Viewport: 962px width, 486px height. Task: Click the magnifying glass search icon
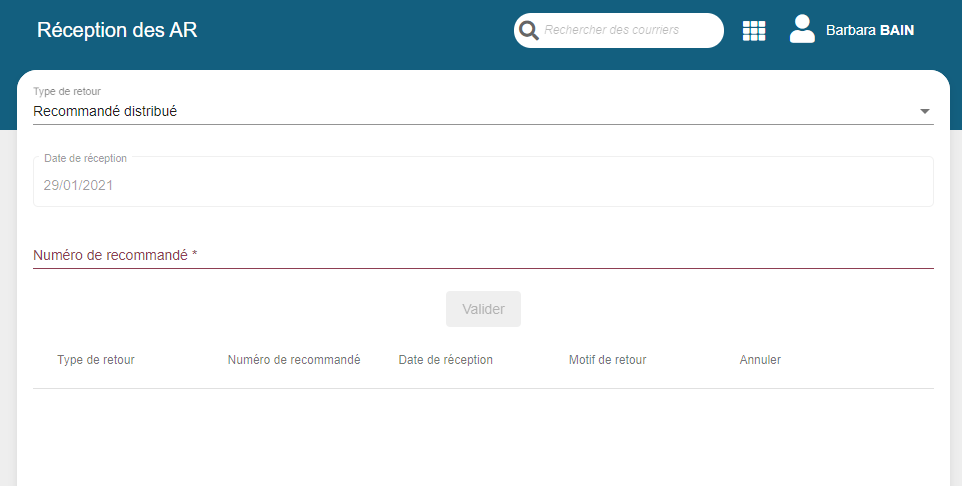click(x=529, y=31)
